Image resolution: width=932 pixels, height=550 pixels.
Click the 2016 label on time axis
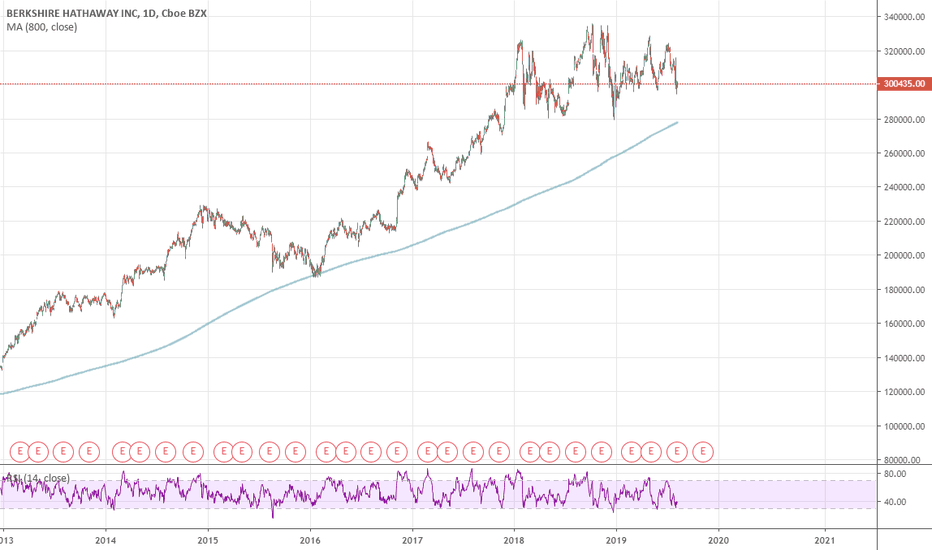[x=310, y=540]
